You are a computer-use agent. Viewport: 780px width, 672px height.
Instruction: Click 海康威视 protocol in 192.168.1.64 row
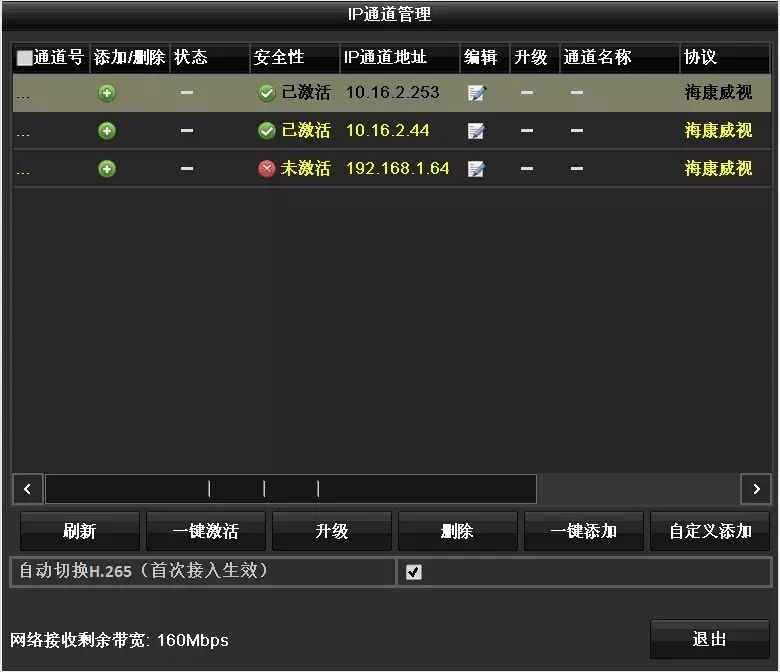718,169
